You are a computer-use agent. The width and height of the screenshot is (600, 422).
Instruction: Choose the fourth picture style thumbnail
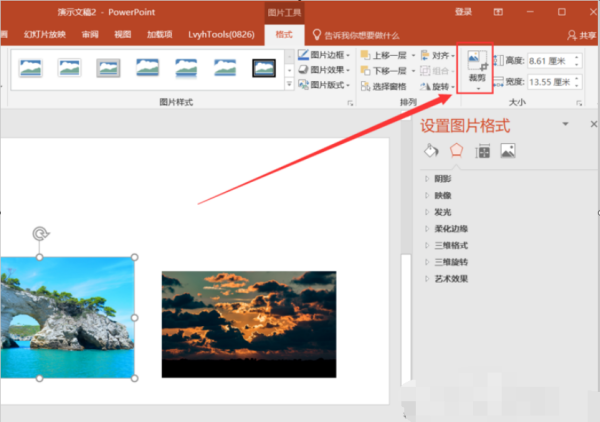pyautogui.click(x=147, y=68)
